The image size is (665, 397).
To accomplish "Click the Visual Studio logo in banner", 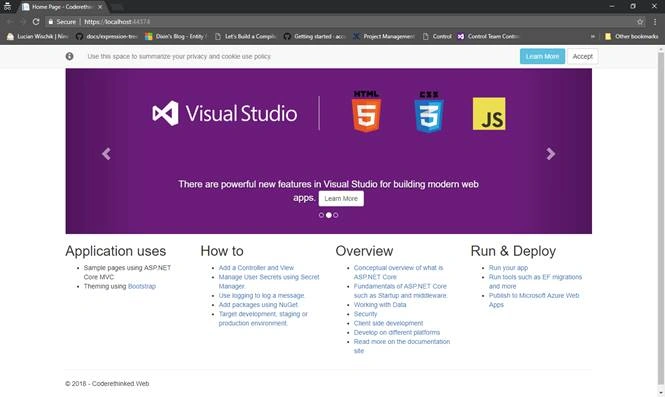I will (x=225, y=114).
